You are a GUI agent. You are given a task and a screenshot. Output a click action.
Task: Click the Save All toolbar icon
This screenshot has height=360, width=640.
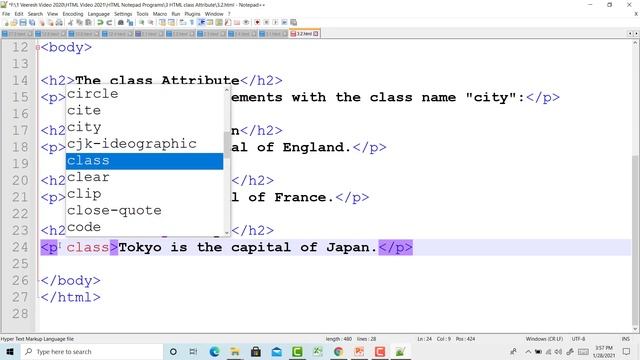[32, 22]
